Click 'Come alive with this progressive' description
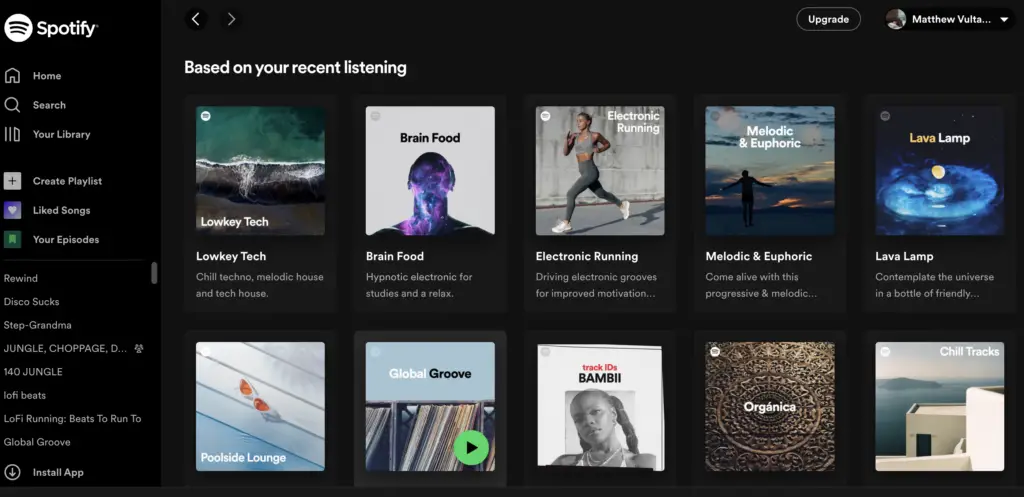This screenshot has height=497, width=1024. pyautogui.click(x=761, y=285)
